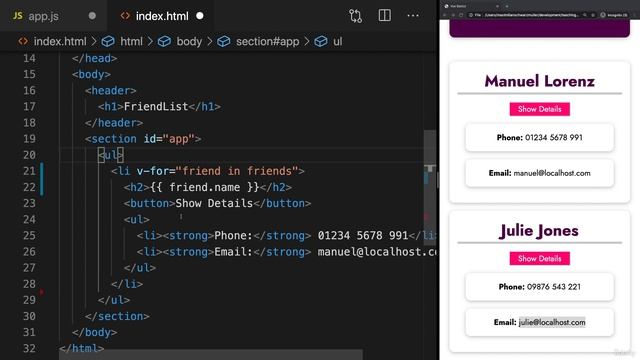Select the Vue Basics browser tab
Viewport: 640px width, 360px height.
471,6
